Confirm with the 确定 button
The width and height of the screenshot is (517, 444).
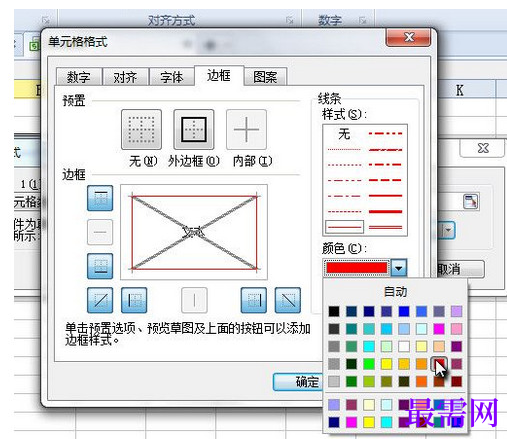point(298,382)
